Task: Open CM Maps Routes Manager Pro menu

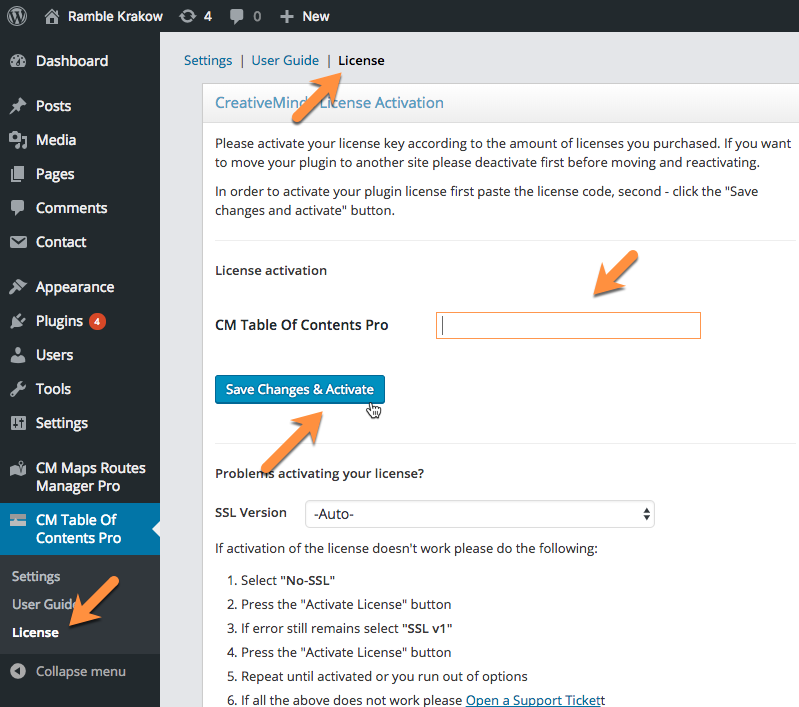Action: coord(91,477)
